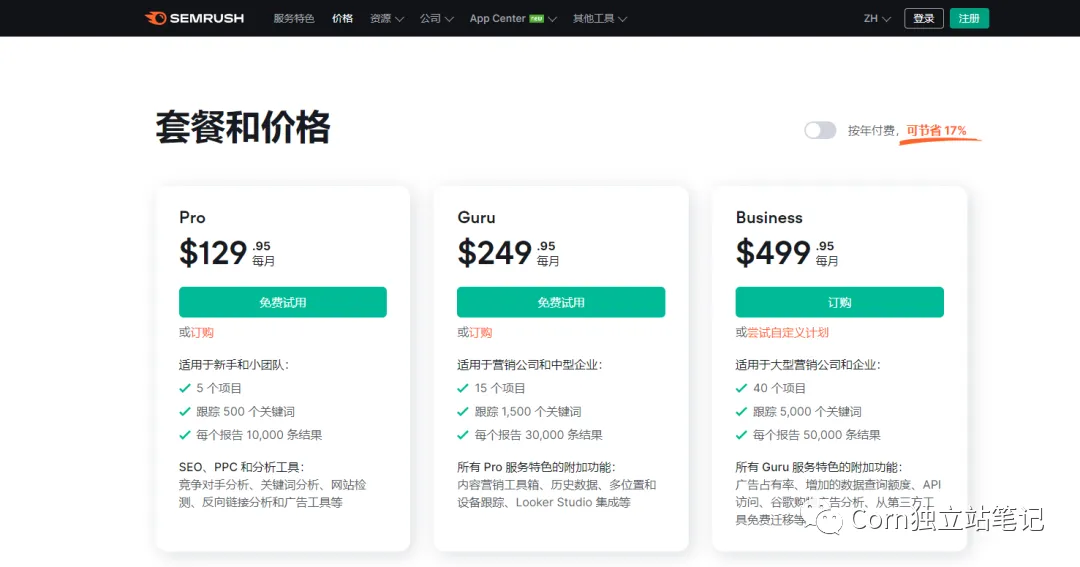Click checkmark beside 每个报告 50,000 条结果
The image size is (1080, 567).
tap(741, 435)
